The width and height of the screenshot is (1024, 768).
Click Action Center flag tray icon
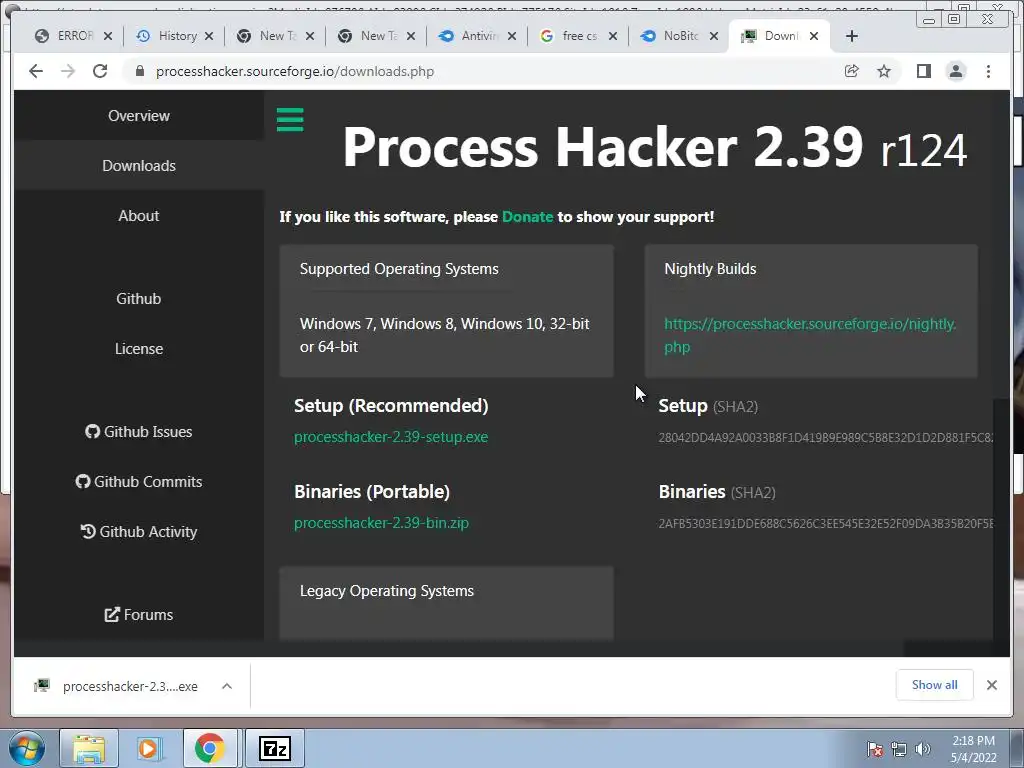click(x=875, y=749)
